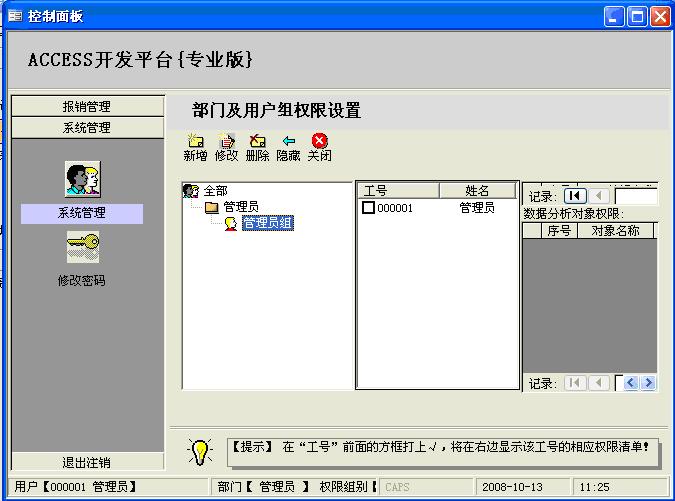The width and height of the screenshot is (675, 501).
Task: Click the 新增 (add) toolbar icon
Action: pos(195,141)
